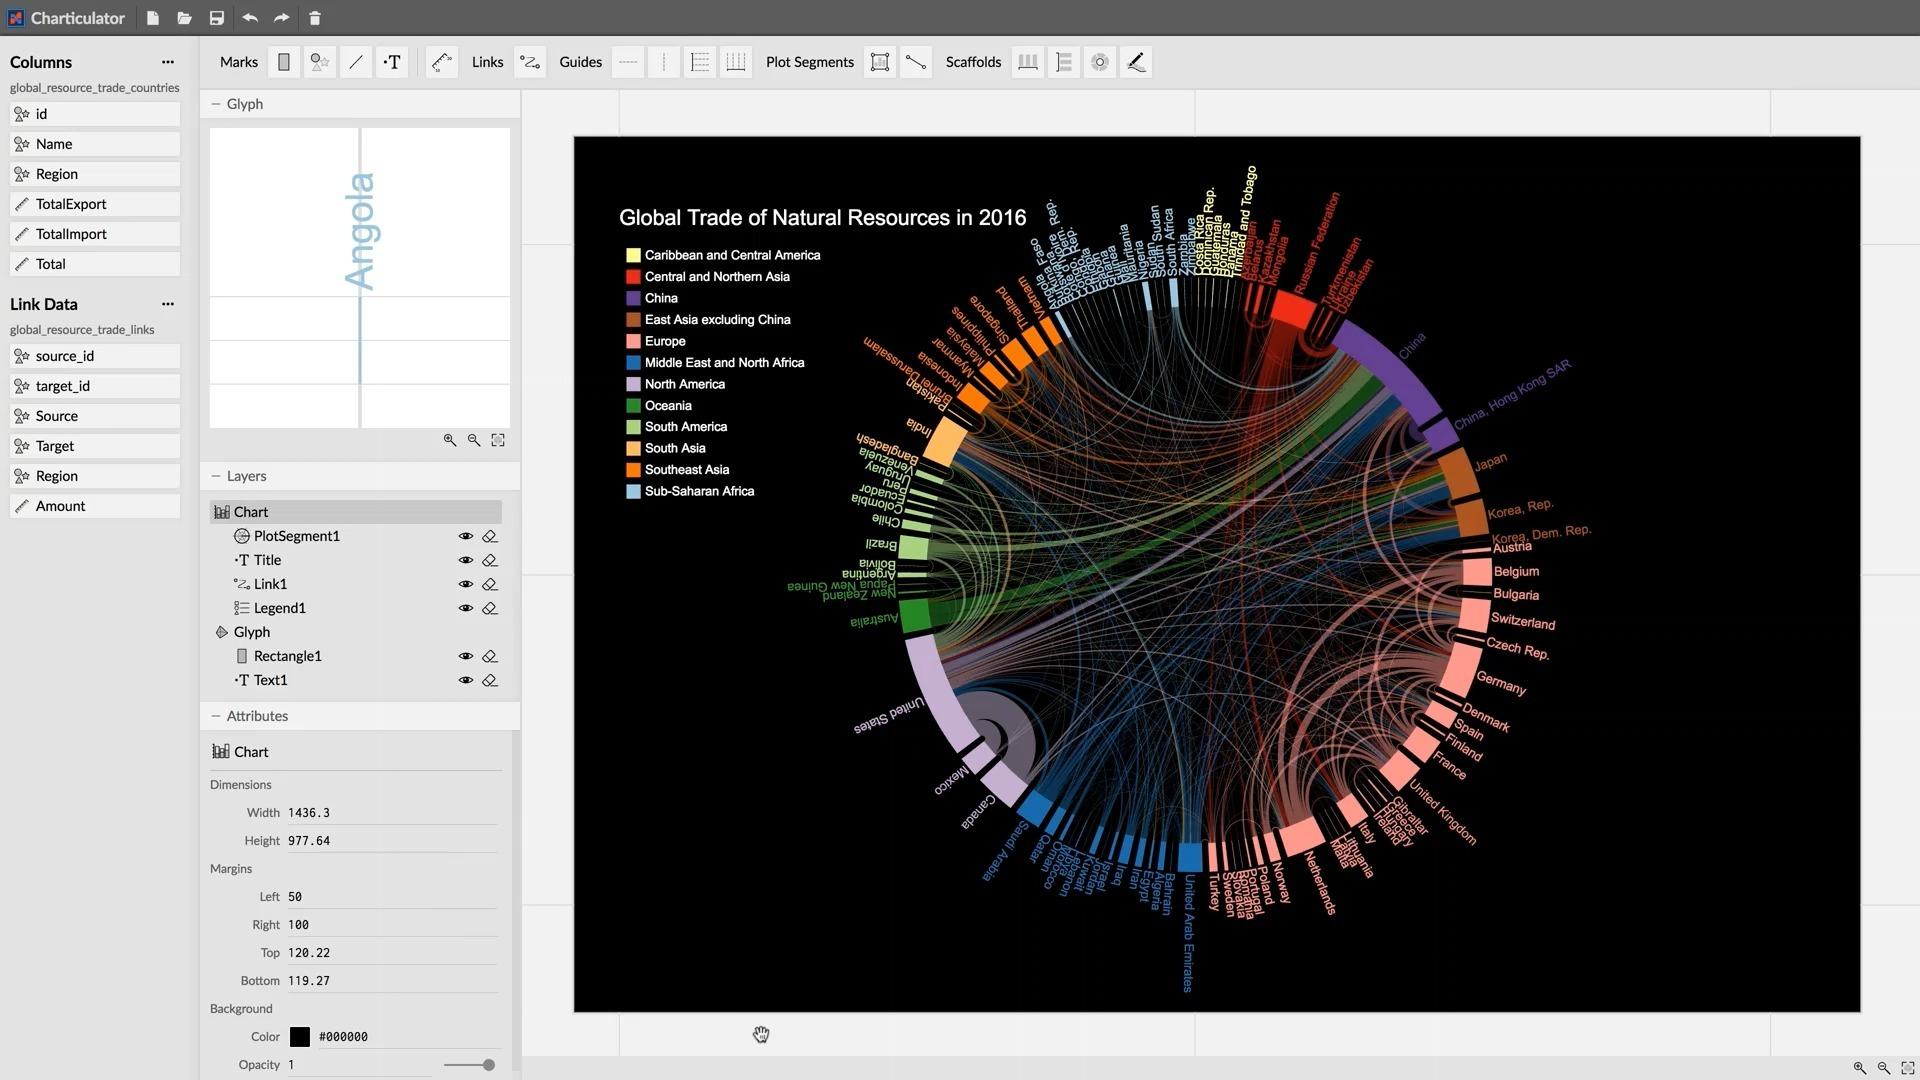Collapse the Glyph panel

[215, 104]
